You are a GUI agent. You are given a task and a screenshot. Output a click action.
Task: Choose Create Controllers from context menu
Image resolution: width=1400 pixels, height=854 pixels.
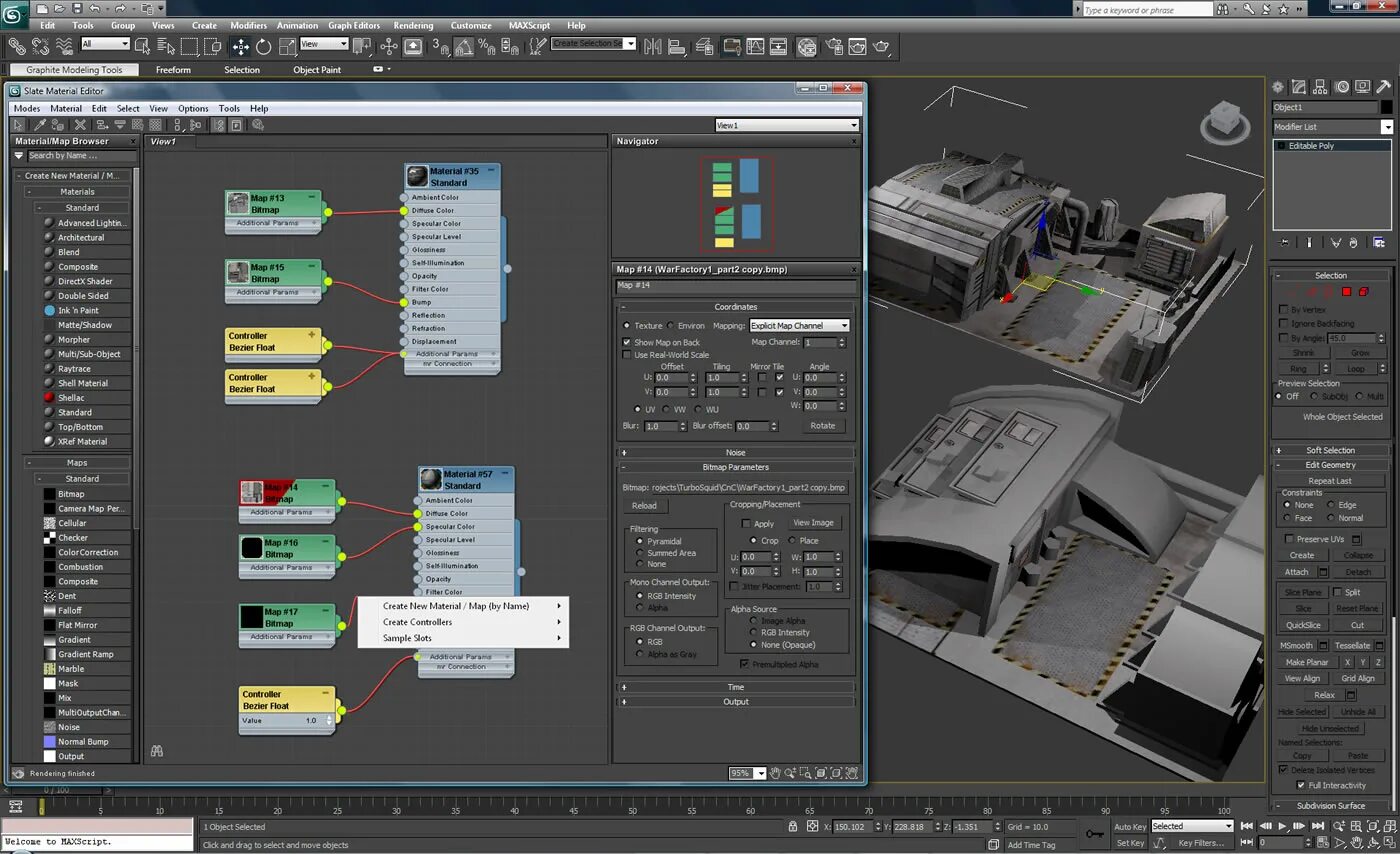point(417,622)
